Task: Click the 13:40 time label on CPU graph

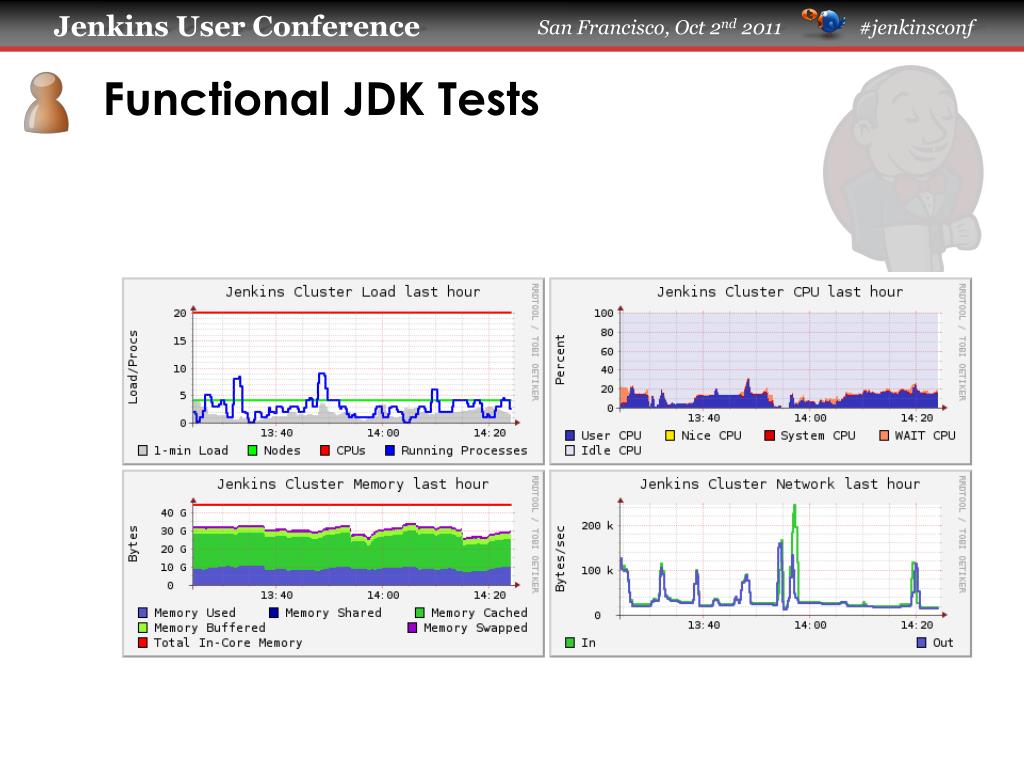Action: (x=703, y=418)
